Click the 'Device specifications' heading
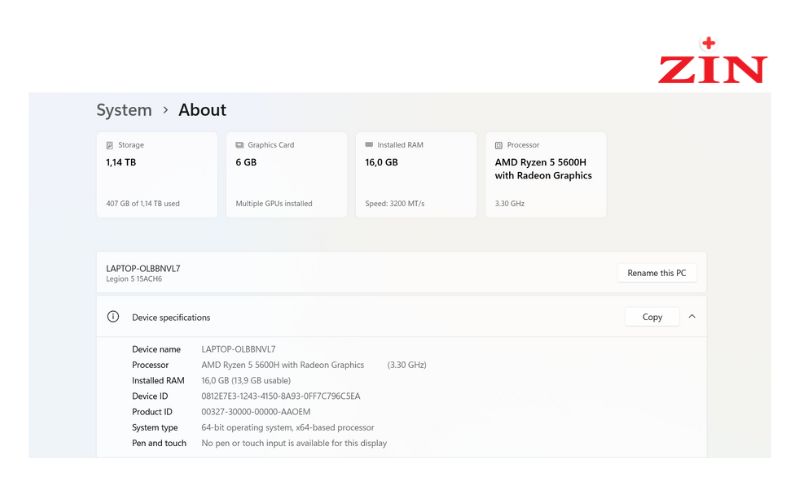Viewport: 800px width, 500px height. (x=171, y=317)
